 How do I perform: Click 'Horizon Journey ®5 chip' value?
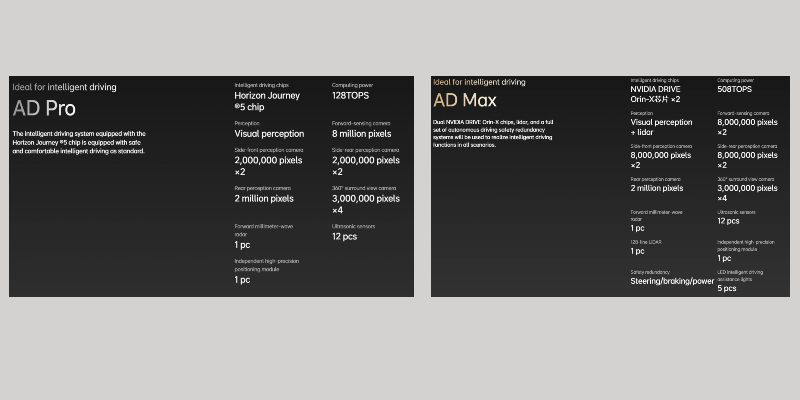267,101
